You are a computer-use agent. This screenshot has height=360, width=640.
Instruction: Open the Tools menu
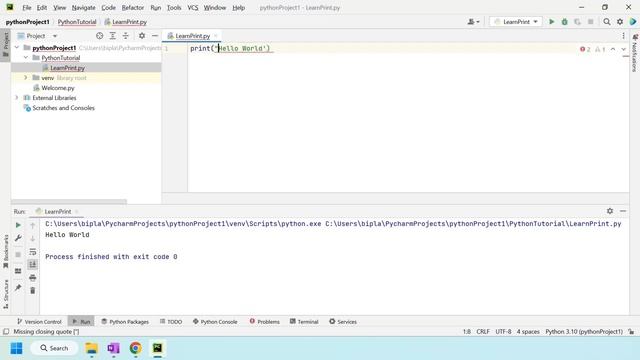(174, 7)
